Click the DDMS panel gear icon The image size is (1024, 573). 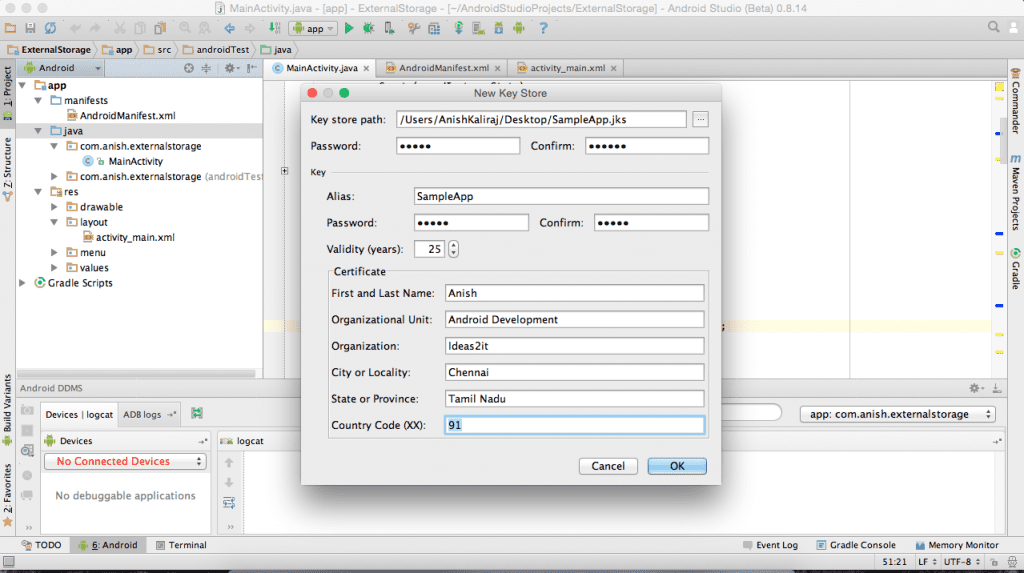pos(976,388)
